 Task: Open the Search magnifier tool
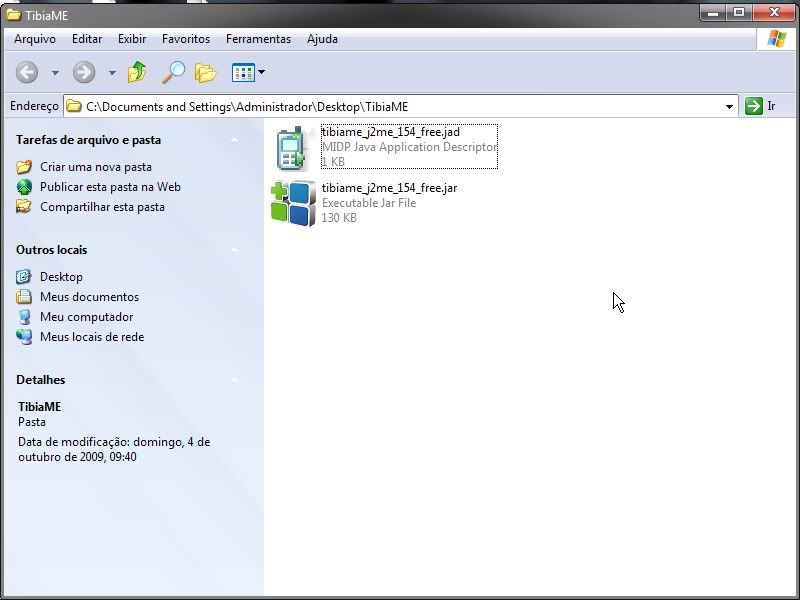pos(174,72)
